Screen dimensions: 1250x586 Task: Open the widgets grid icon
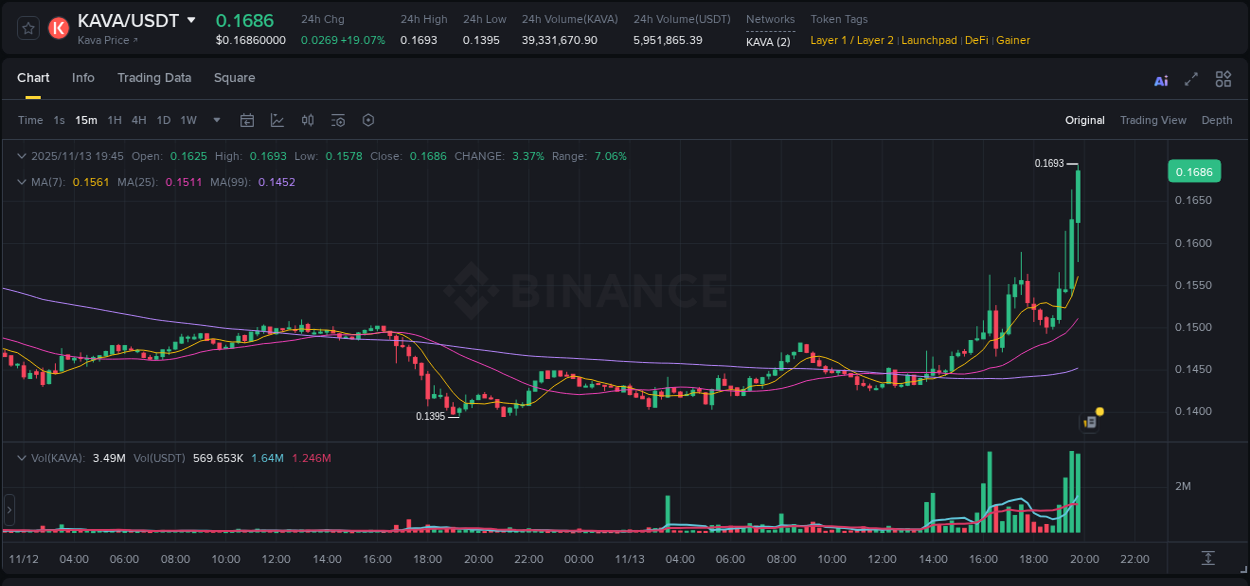click(x=1222, y=79)
